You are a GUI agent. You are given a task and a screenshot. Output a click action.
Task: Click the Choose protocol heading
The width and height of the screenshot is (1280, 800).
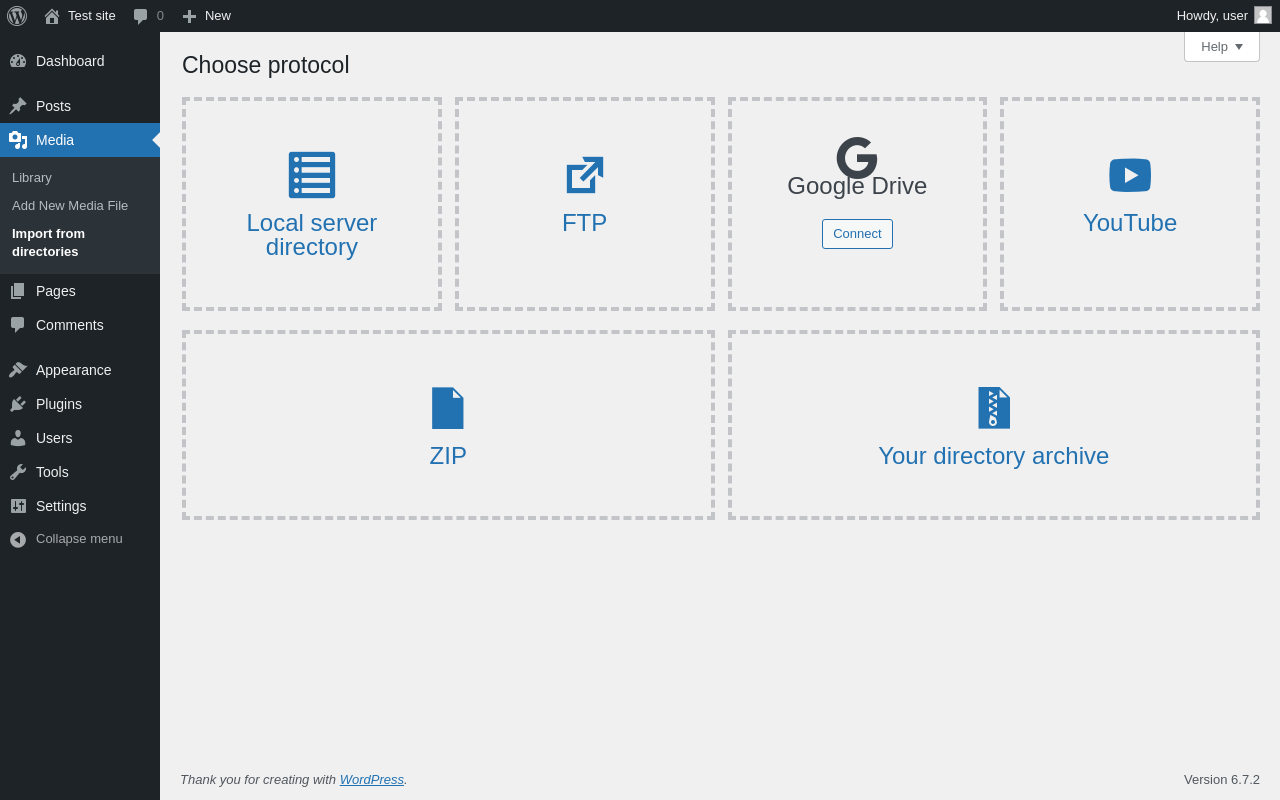pyautogui.click(x=266, y=66)
